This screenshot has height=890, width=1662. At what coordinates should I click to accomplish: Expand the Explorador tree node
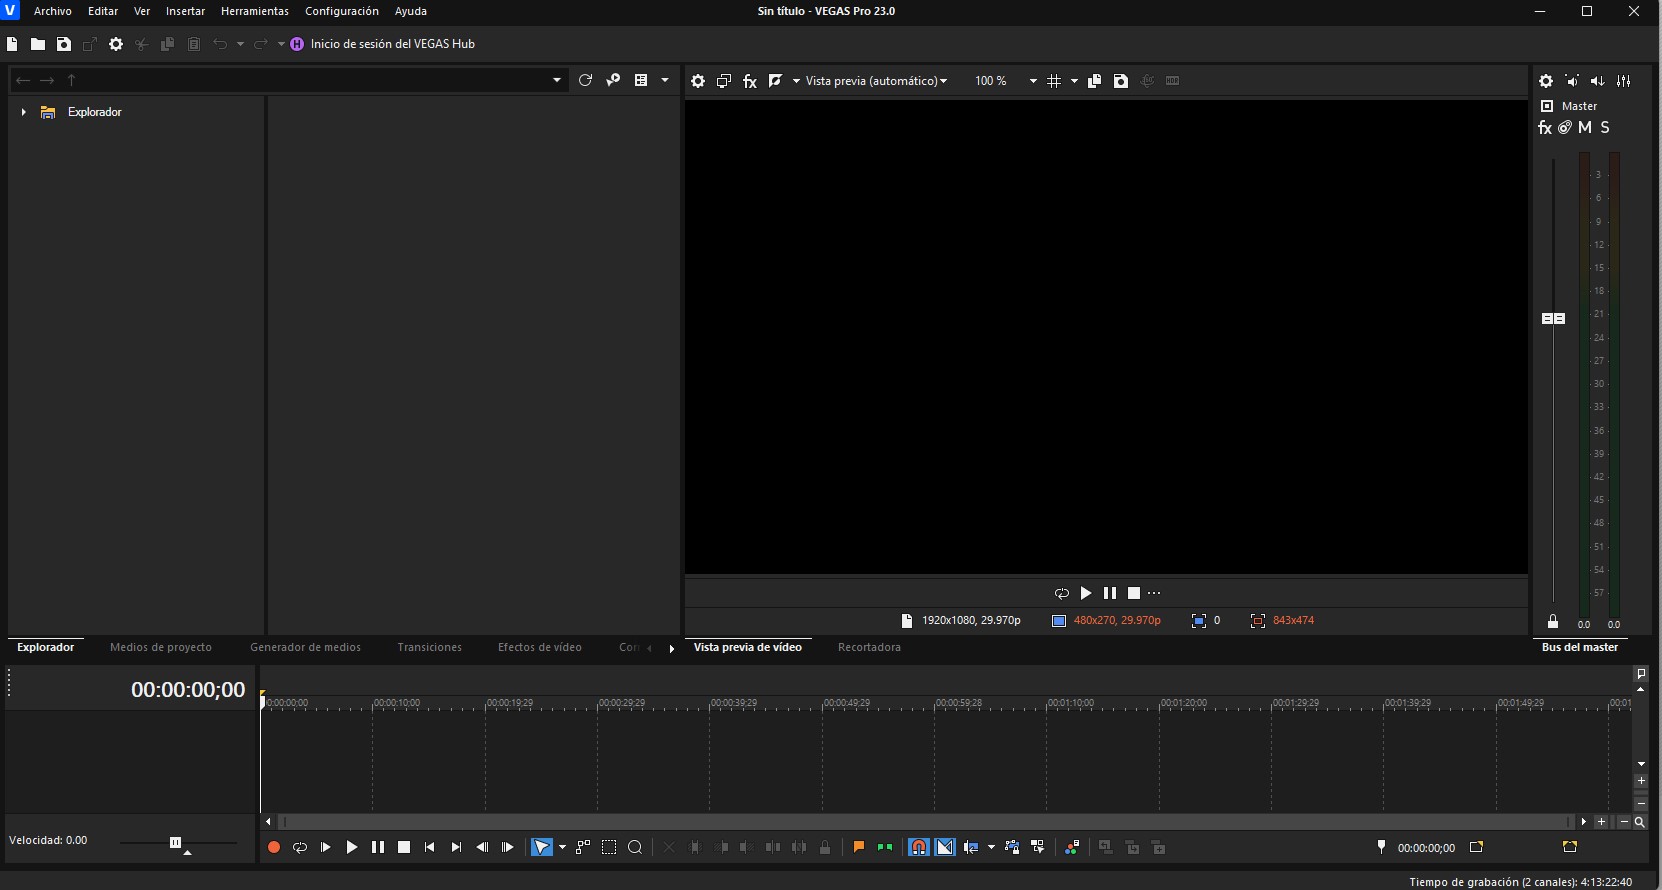[x=23, y=112]
